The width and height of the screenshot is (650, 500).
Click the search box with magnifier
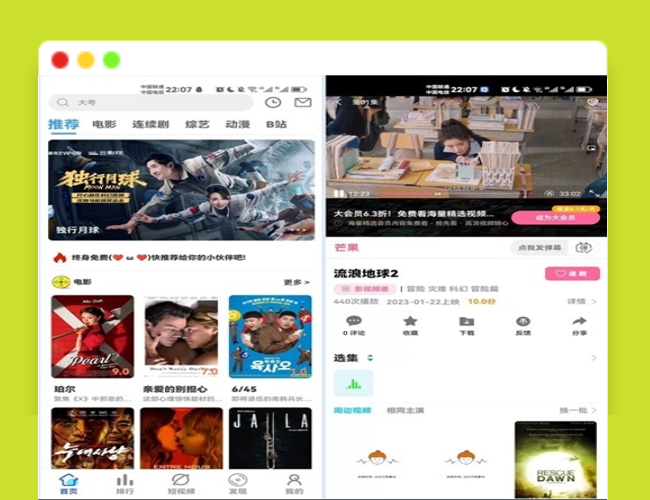[150, 102]
